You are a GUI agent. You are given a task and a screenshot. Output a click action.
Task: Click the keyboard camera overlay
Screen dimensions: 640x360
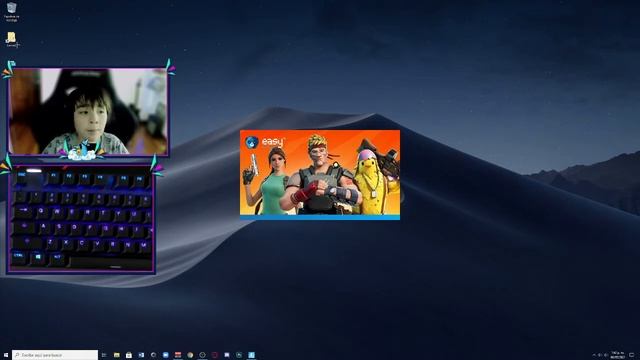click(81, 219)
